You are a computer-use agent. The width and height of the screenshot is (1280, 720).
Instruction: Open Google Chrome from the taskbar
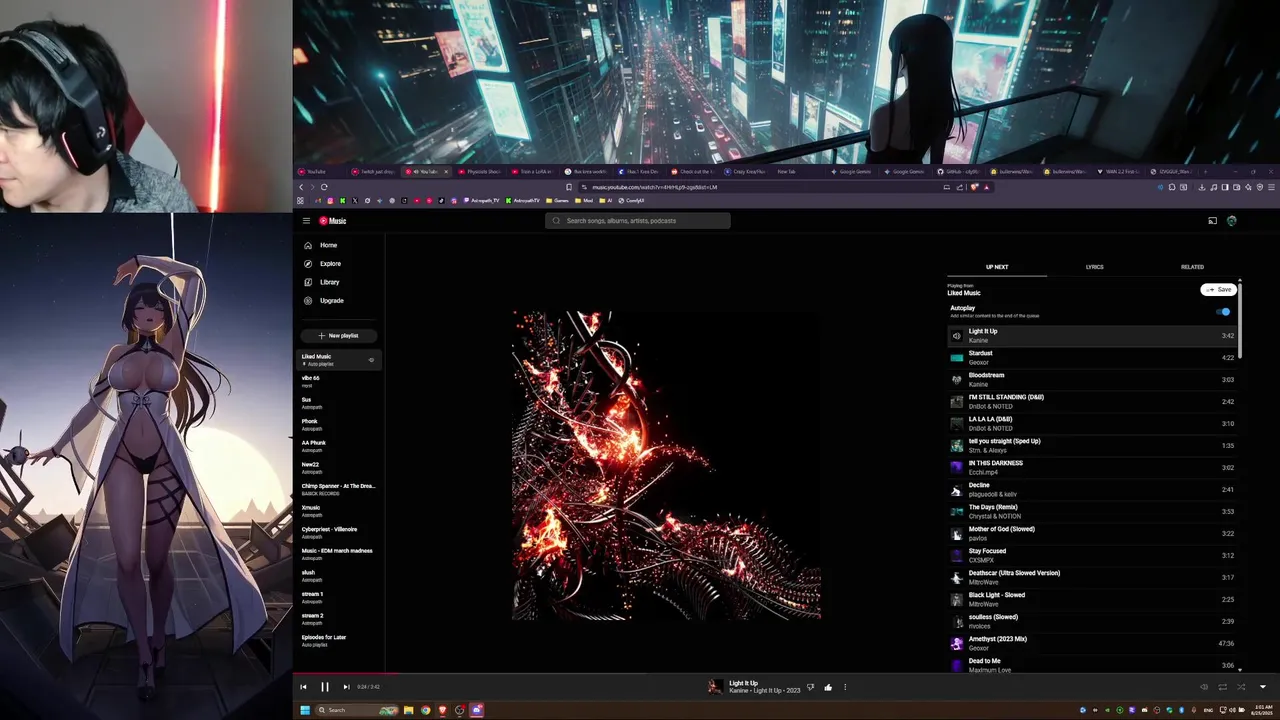pos(425,710)
